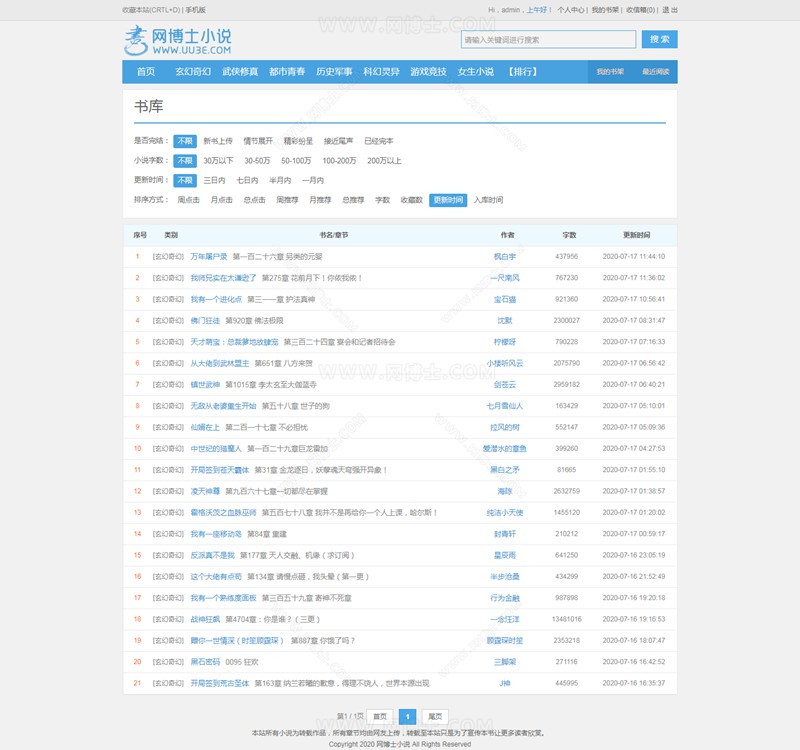Open 首页 in the blue navigation bar
800x750 pixels.
click(x=146, y=72)
